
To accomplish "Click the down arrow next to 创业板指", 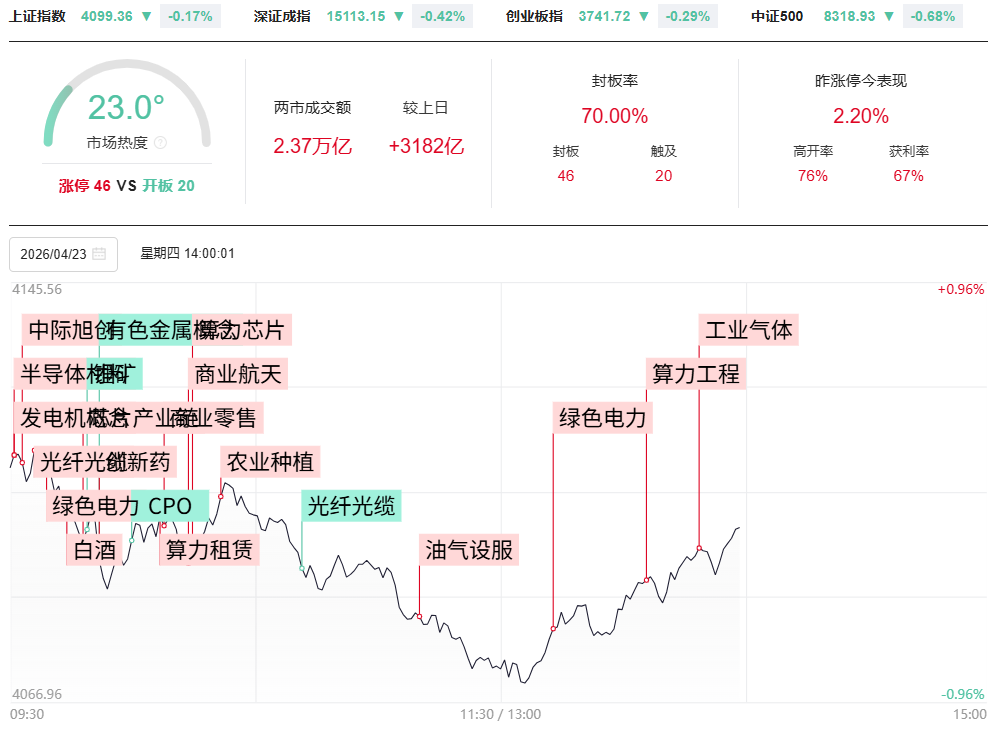I will [644, 17].
